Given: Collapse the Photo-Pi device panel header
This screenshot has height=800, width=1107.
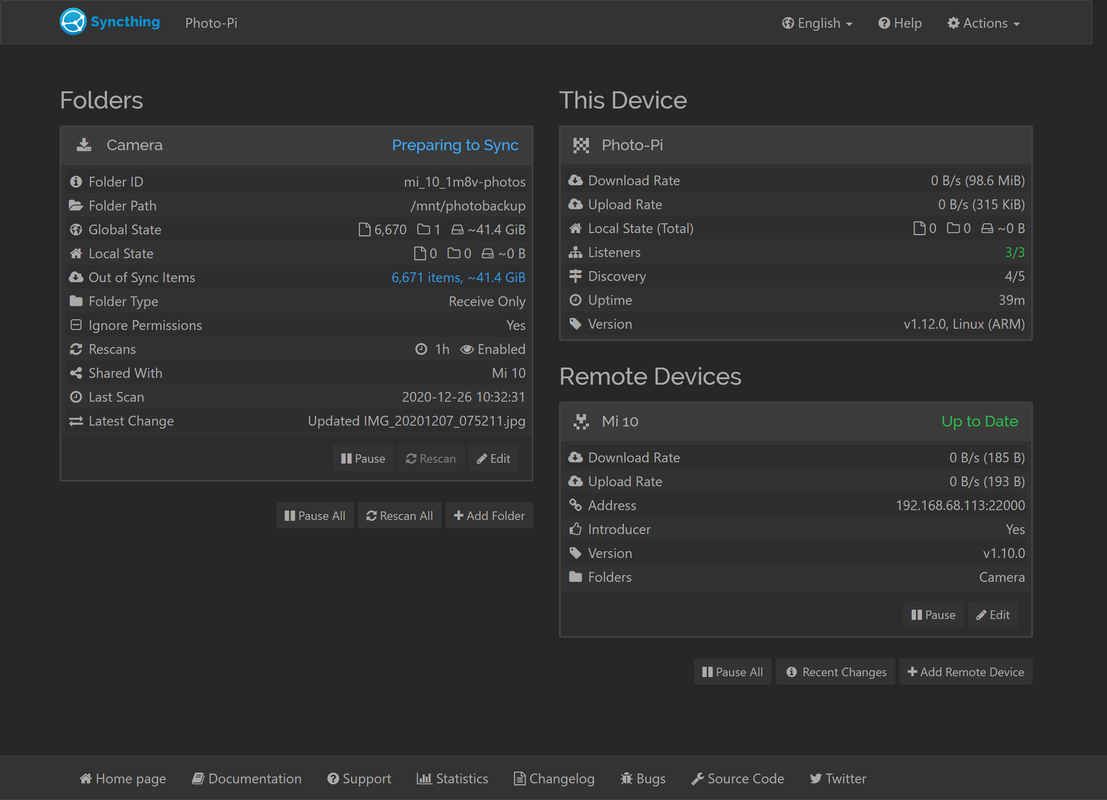Looking at the screenshot, I should click(x=796, y=145).
